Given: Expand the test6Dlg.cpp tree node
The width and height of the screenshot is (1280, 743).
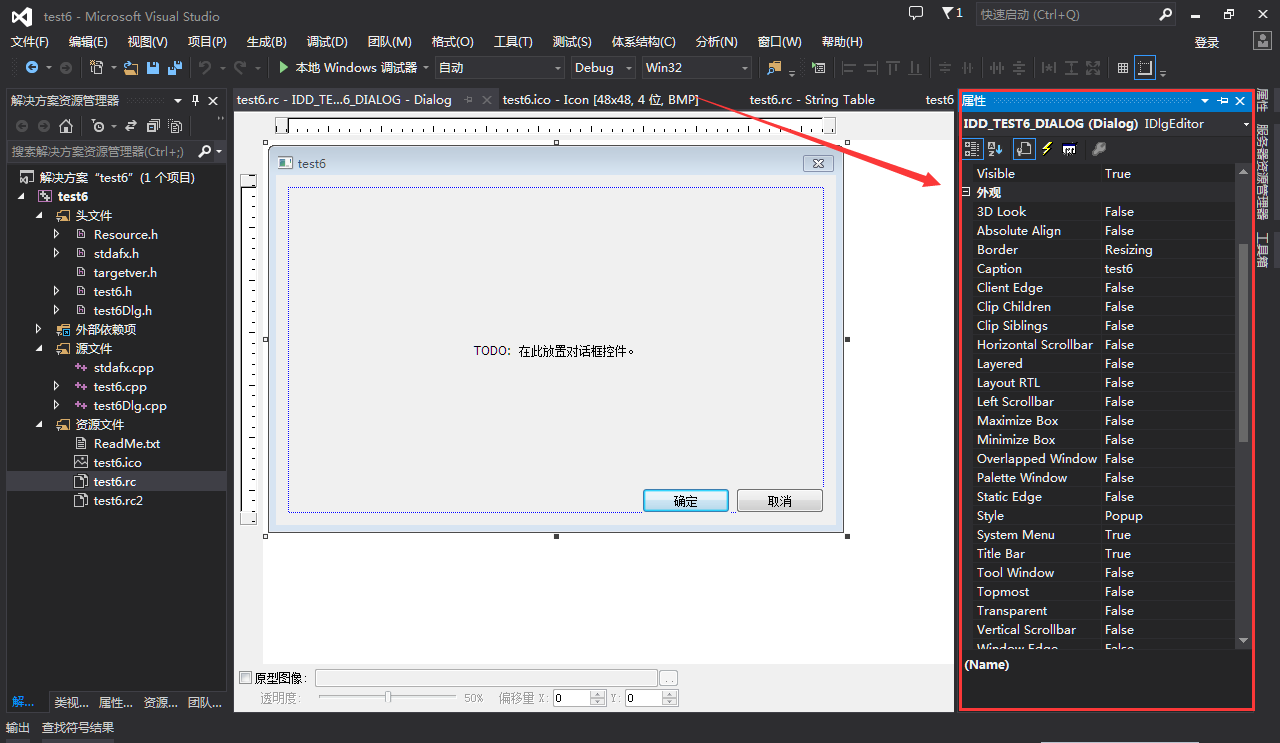Looking at the screenshot, I should coord(57,405).
